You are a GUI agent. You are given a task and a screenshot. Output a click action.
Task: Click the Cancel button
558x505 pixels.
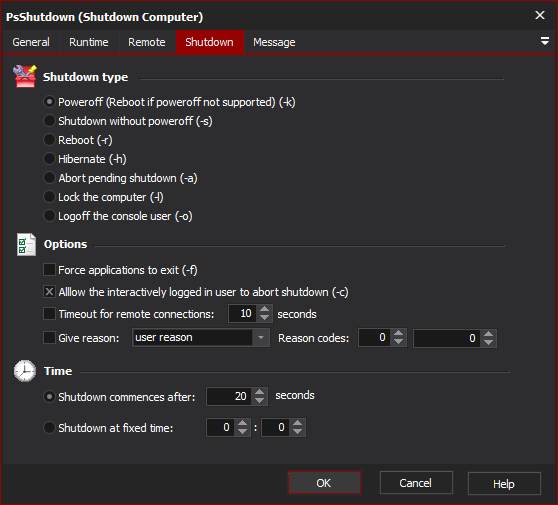416,483
